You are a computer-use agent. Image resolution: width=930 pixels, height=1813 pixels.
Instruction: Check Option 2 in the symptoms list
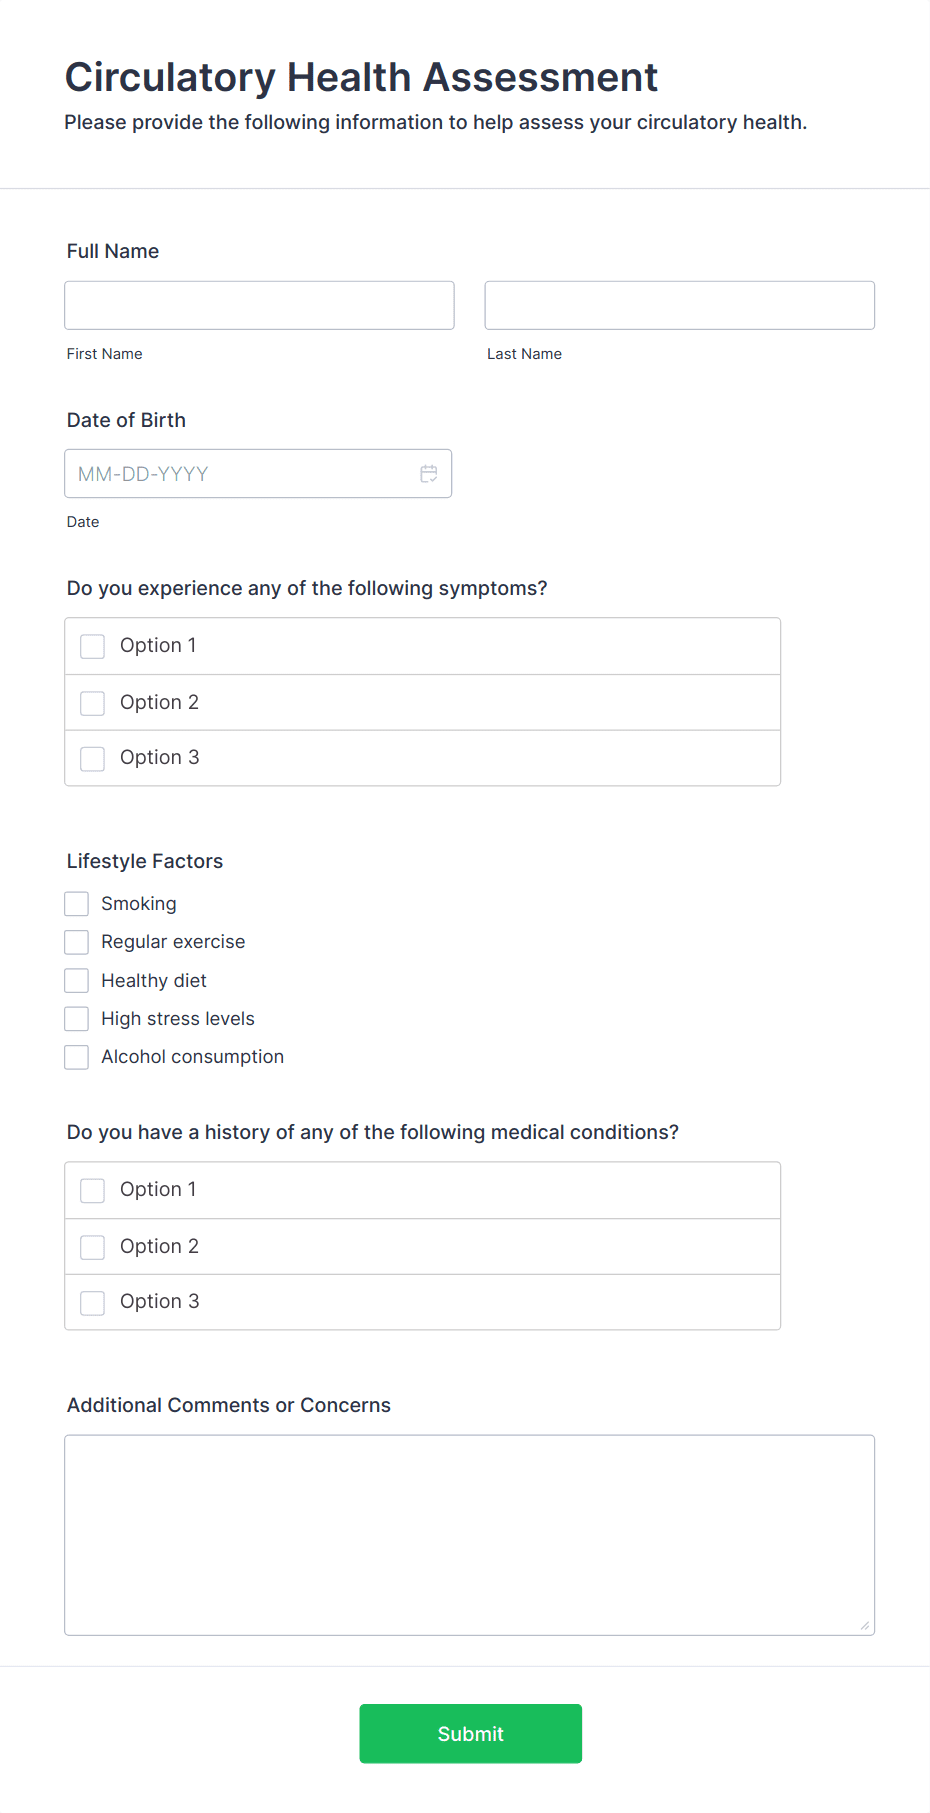[92, 702]
